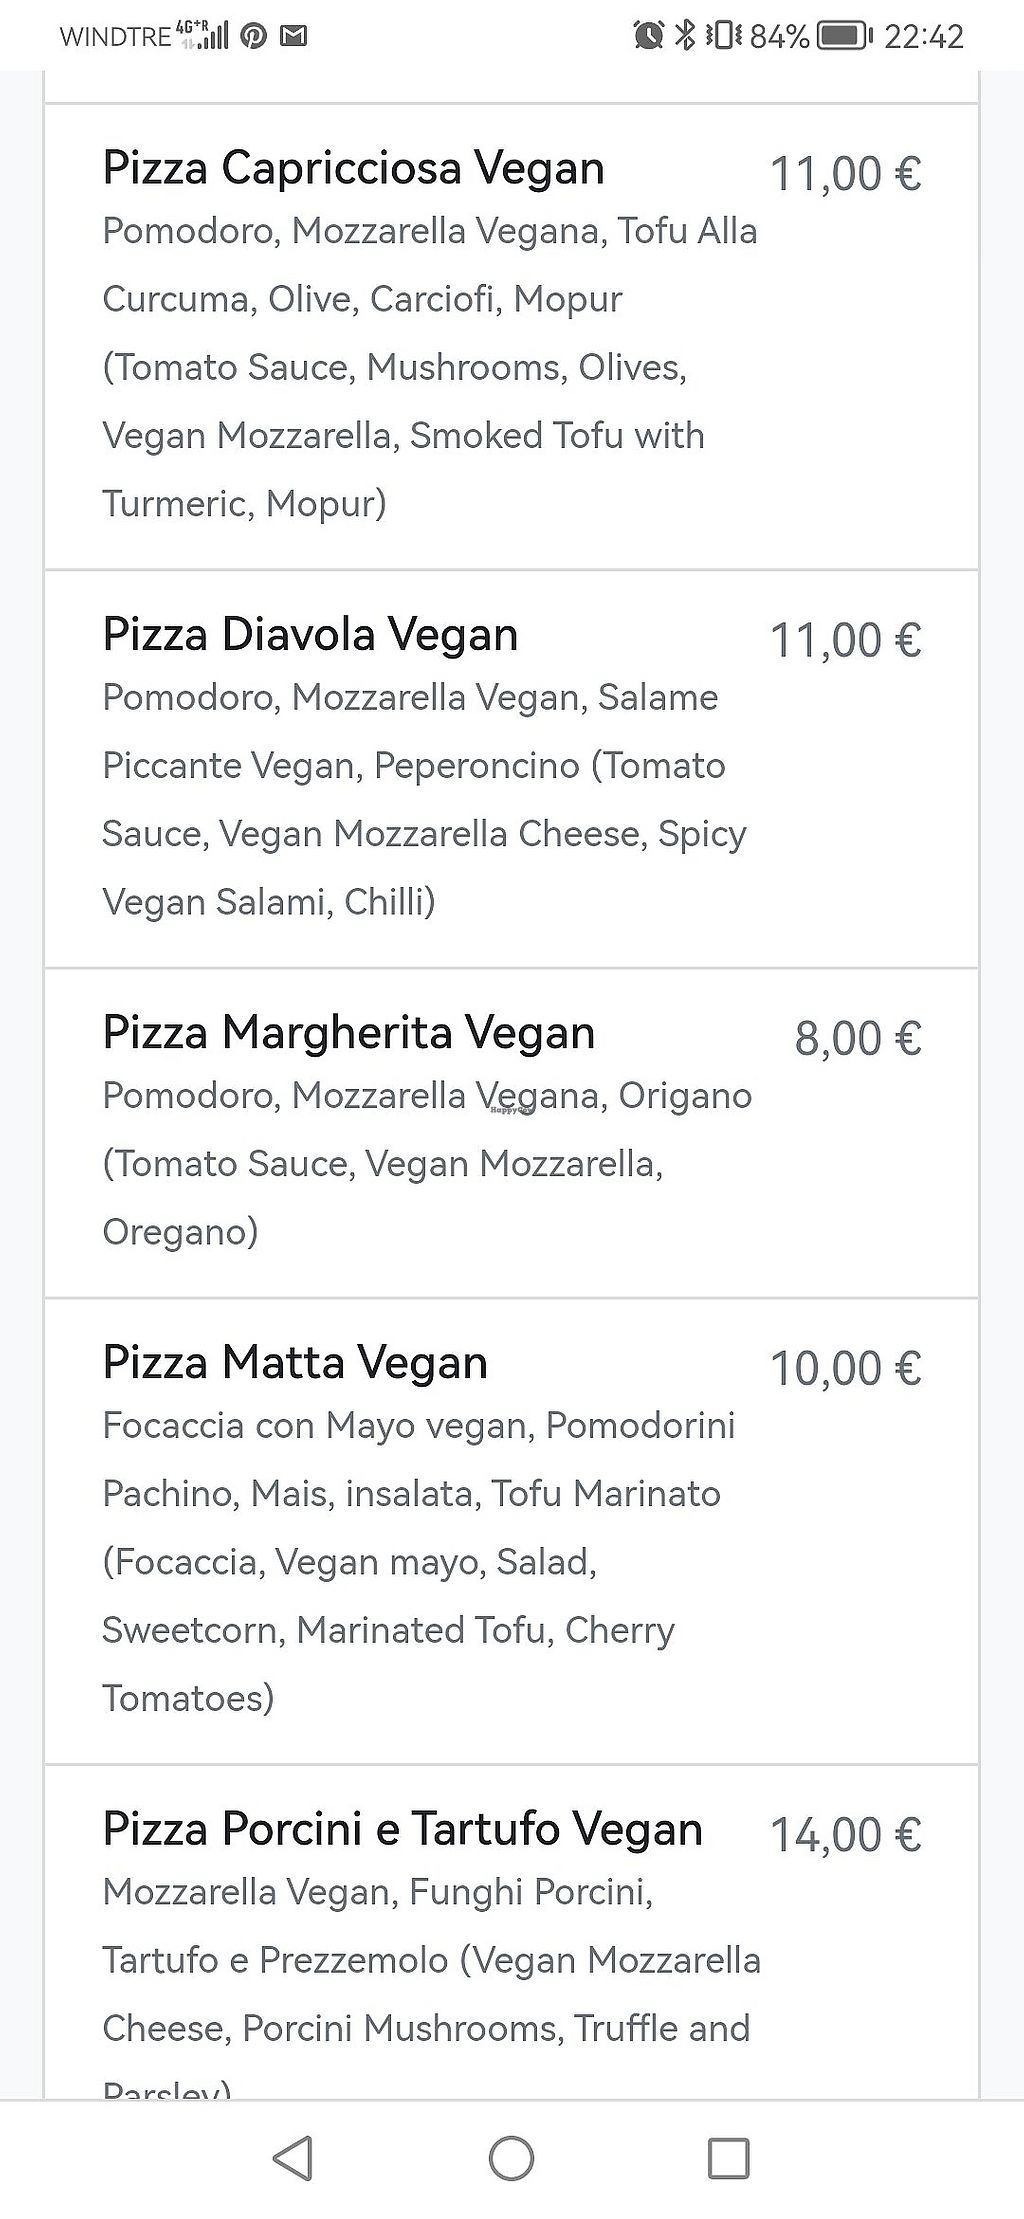Tap the Pizza Diavola ingredients description
Image resolution: width=1024 pixels, height=2219 pixels.
(x=424, y=800)
